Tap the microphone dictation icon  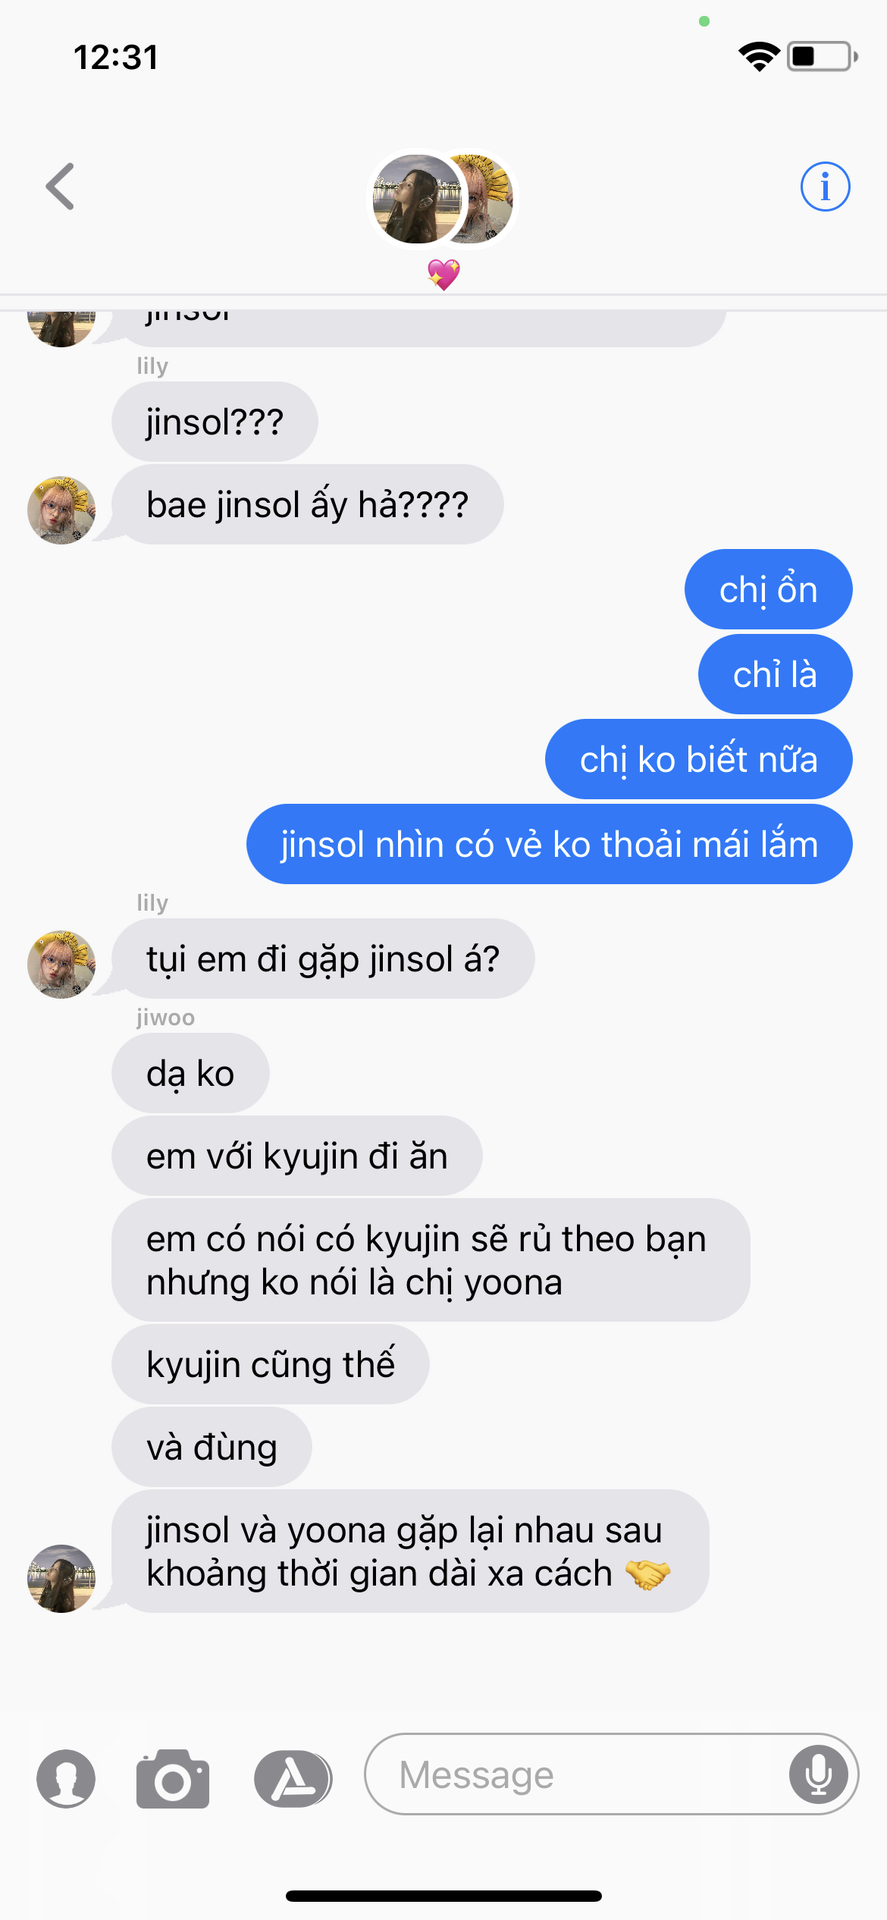[818, 1774]
